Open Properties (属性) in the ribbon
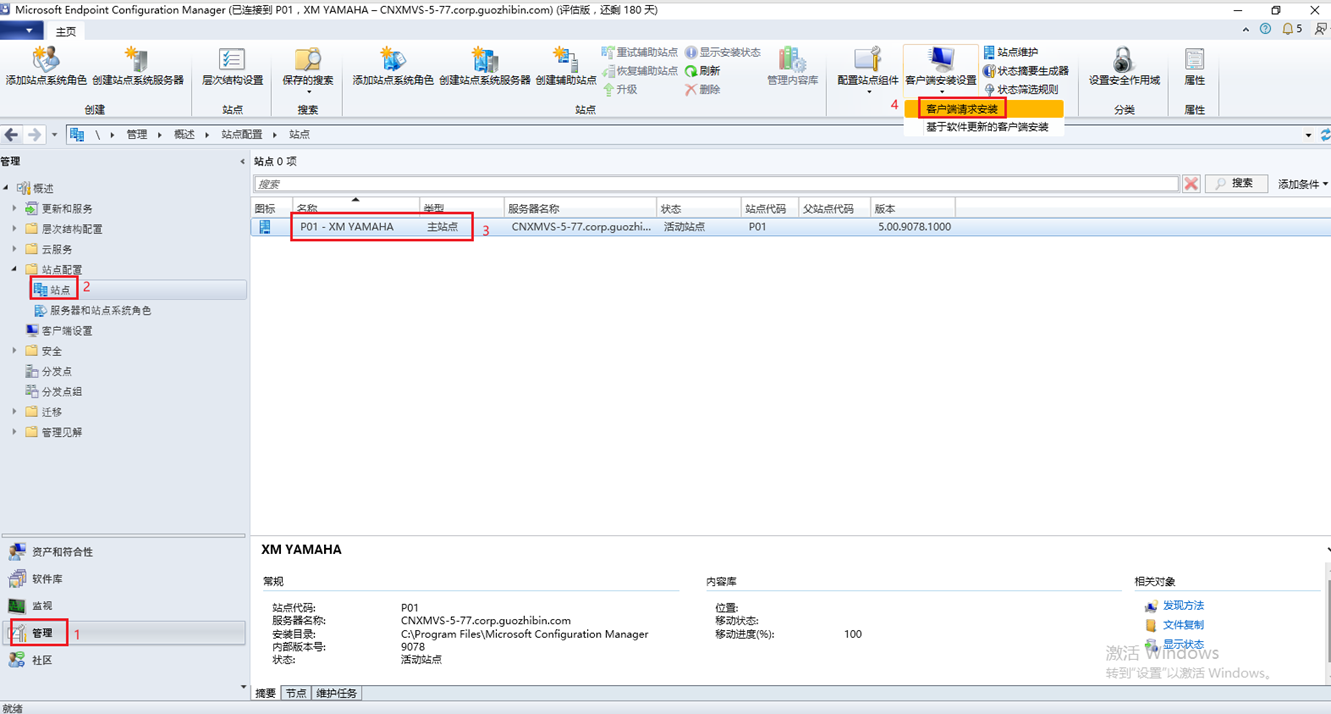1331x714 pixels. [x=1194, y=67]
